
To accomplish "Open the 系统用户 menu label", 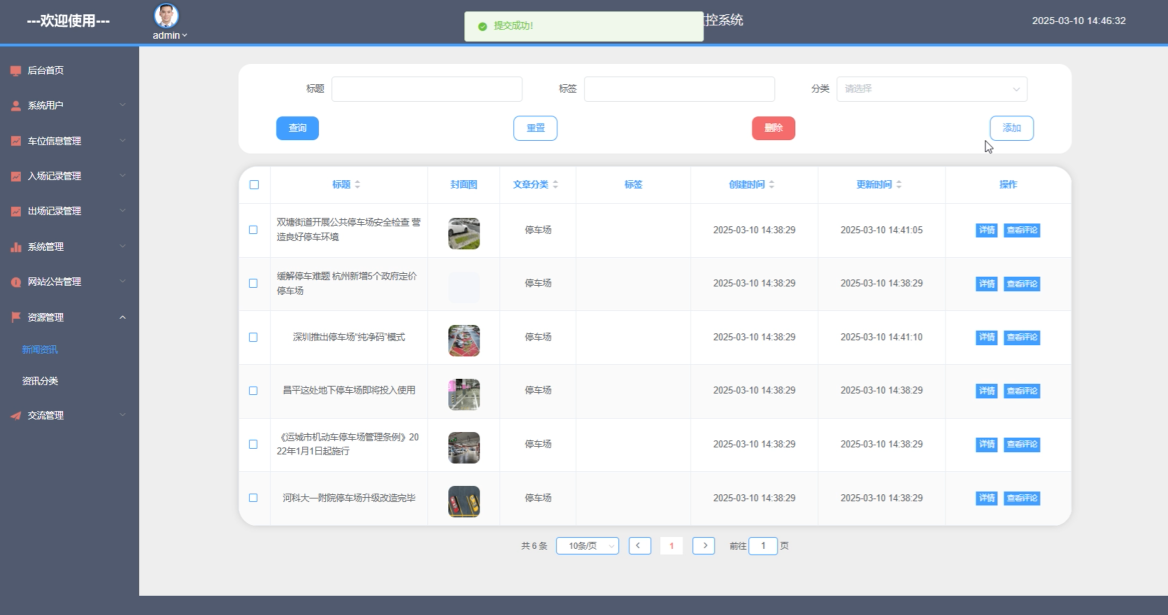I will tap(45, 106).
